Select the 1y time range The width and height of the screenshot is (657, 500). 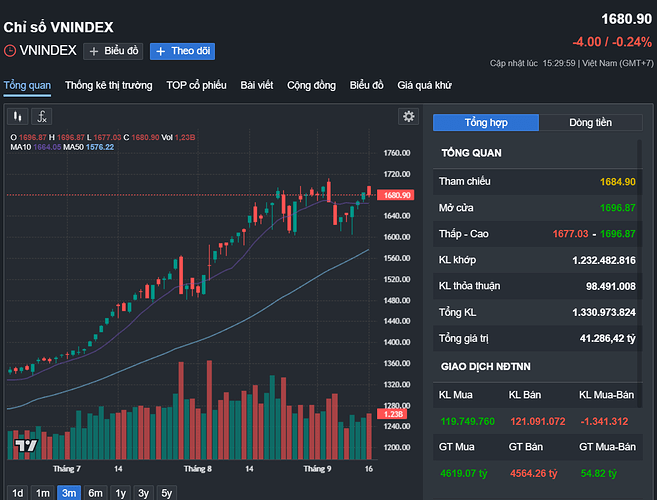click(x=120, y=492)
